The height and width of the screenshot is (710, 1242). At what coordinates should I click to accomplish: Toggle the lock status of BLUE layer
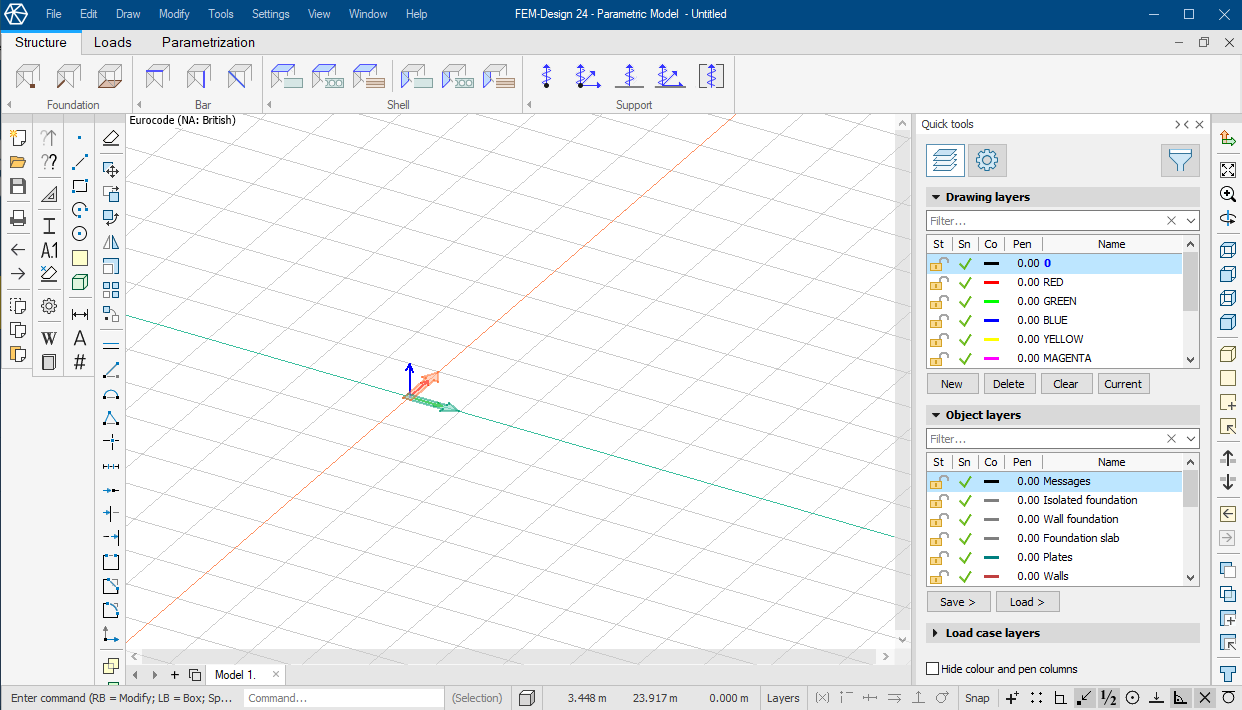coord(939,321)
